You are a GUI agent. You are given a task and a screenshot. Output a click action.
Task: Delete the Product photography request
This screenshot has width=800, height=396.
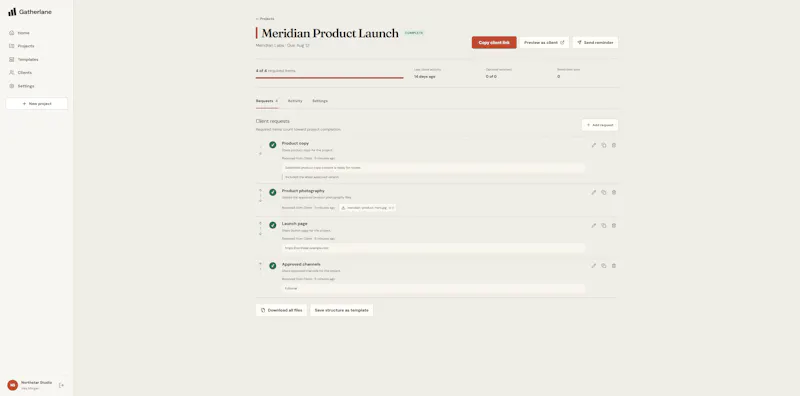click(614, 192)
